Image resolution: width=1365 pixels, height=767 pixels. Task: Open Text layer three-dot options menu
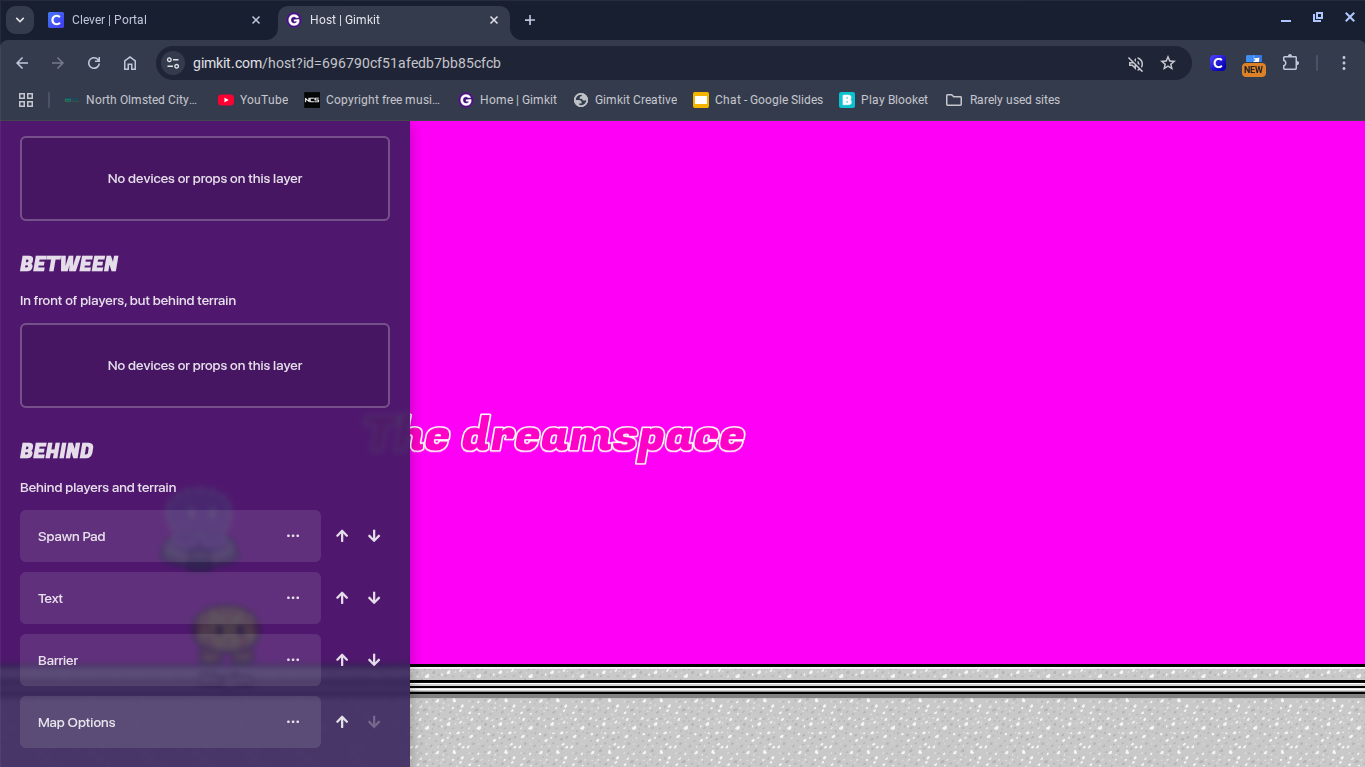click(293, 598)
